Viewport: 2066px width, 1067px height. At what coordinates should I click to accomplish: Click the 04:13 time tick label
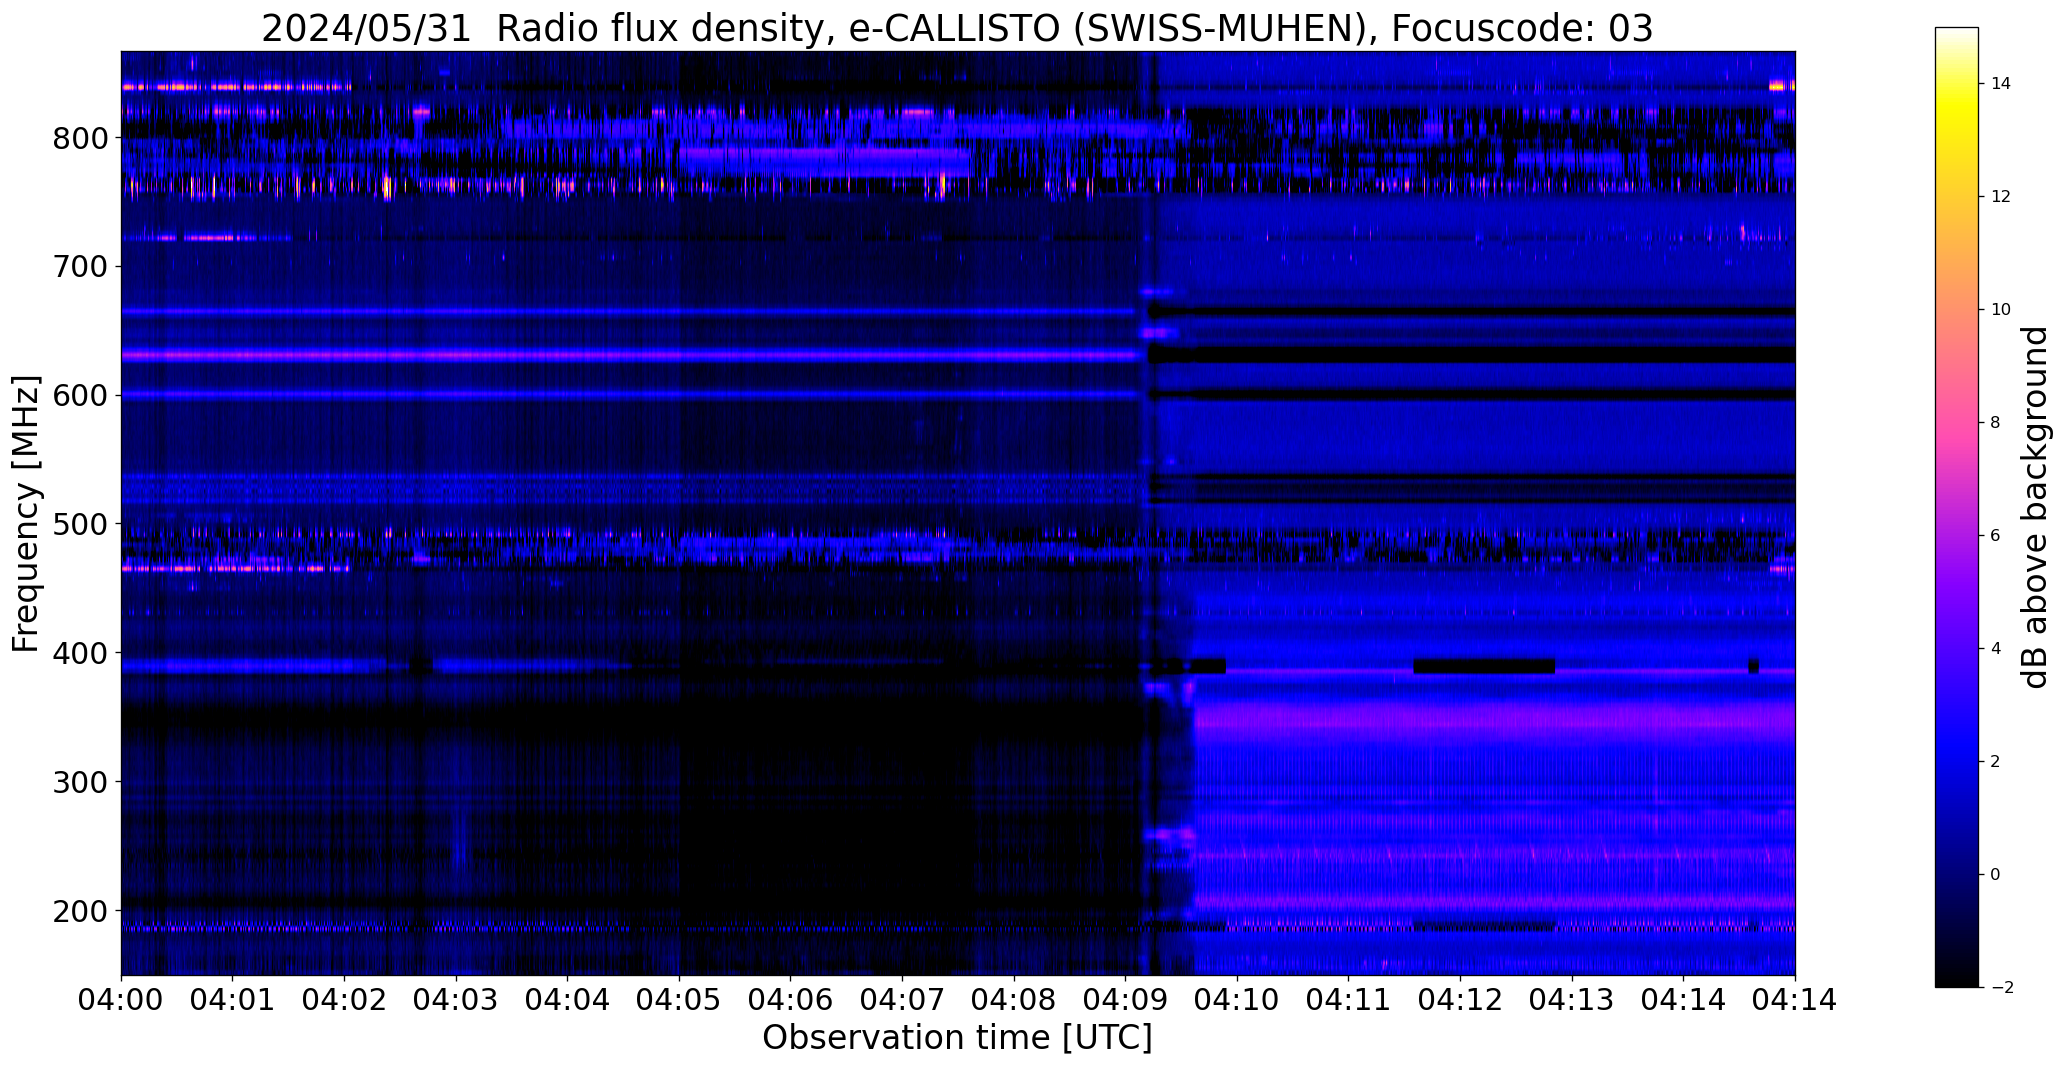pyautogui.click(x=1572, y=1000)
